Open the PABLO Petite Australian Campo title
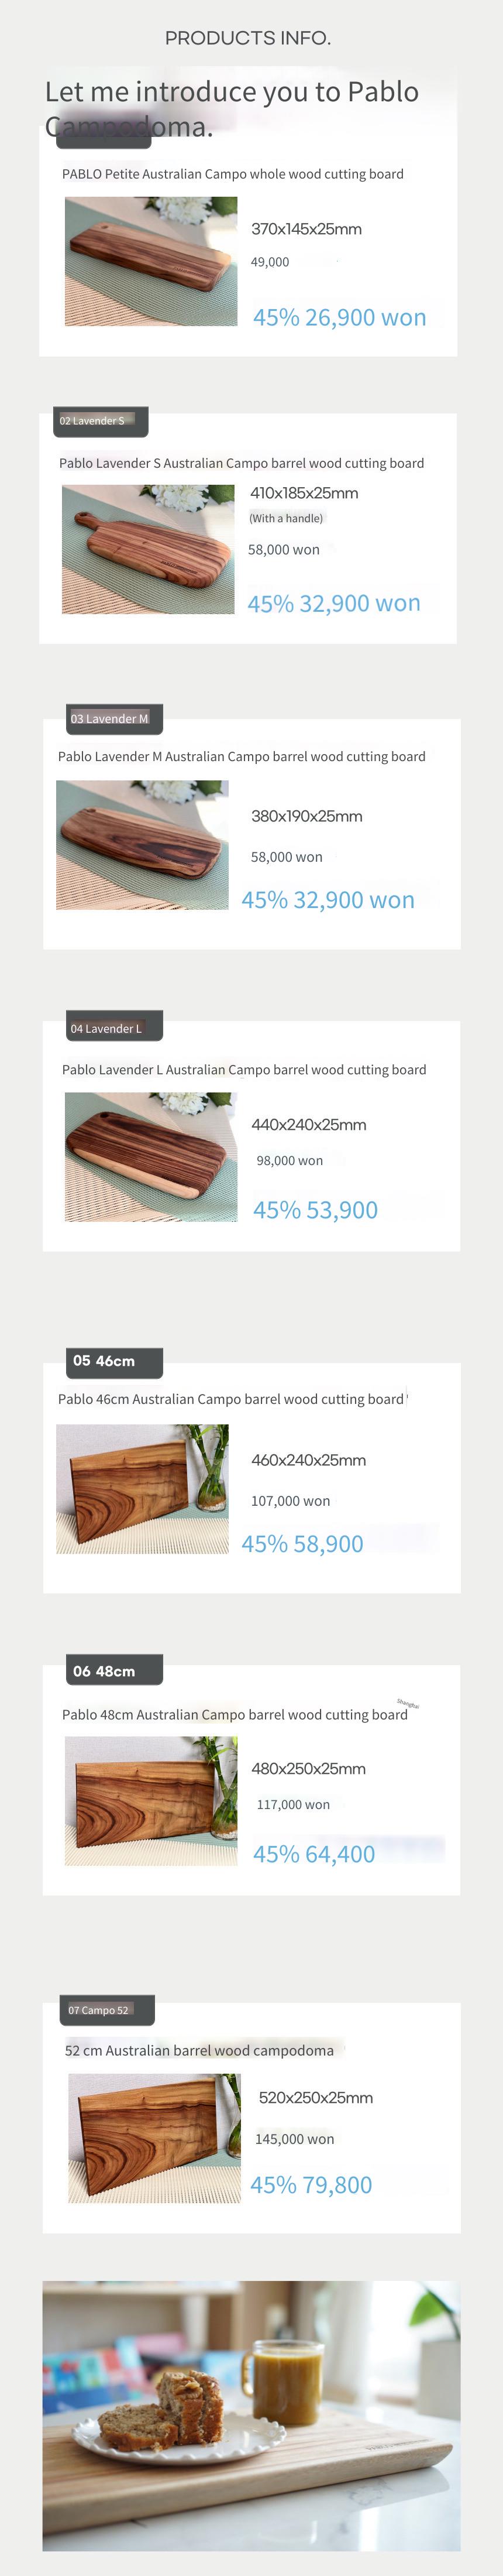503x2576 pixels. (233, 174)
